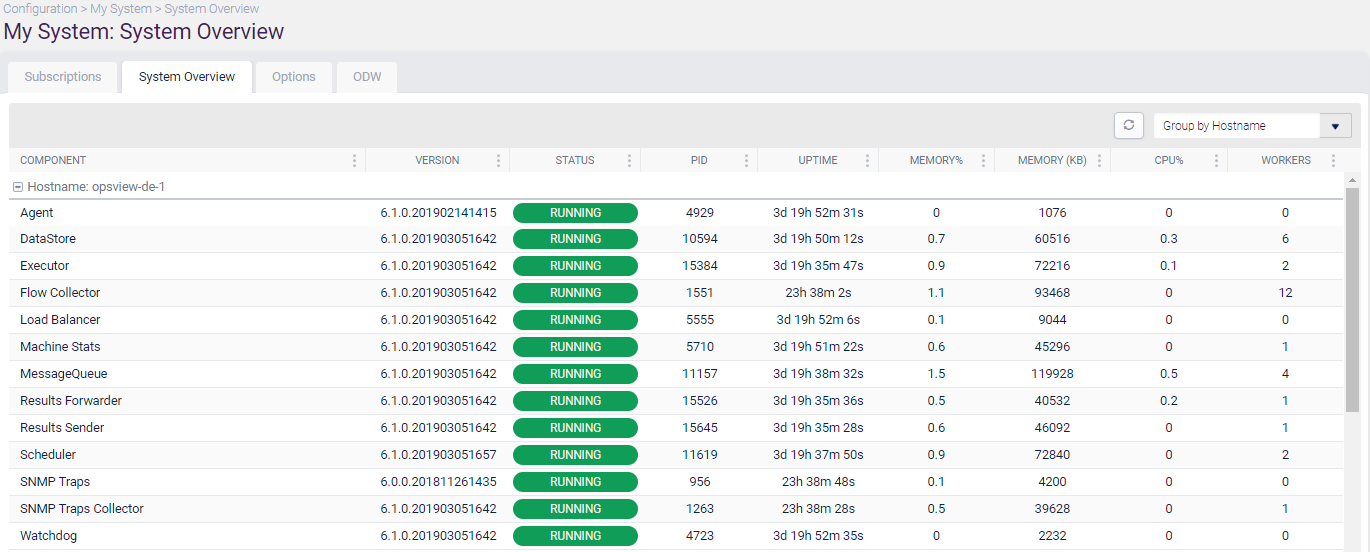Open the VERSION column menu dots

498,160
